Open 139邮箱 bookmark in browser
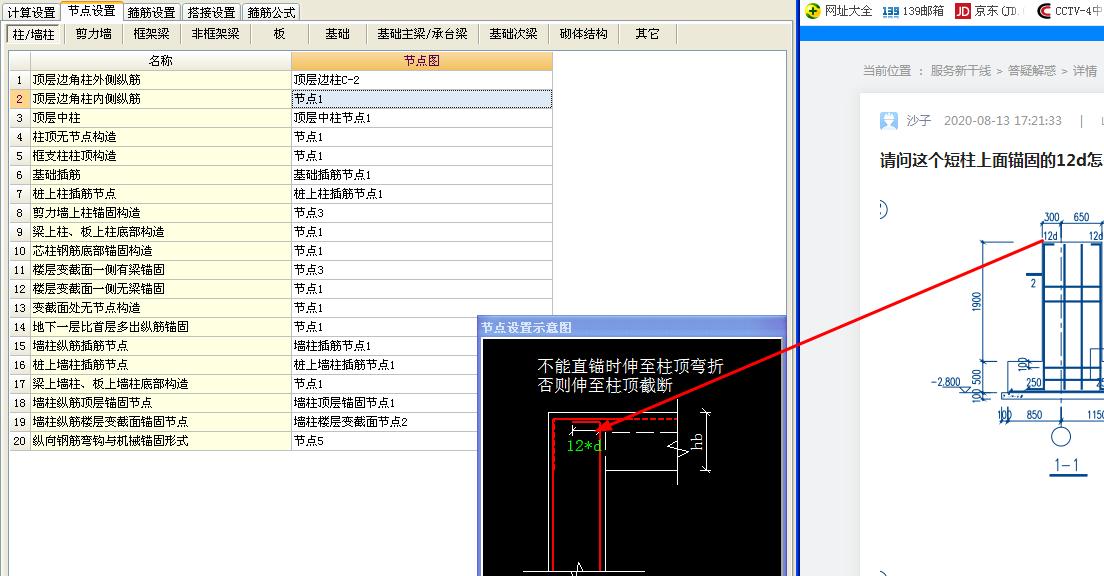Screen dimensions: 1104x576 click(x=912, y=11)
